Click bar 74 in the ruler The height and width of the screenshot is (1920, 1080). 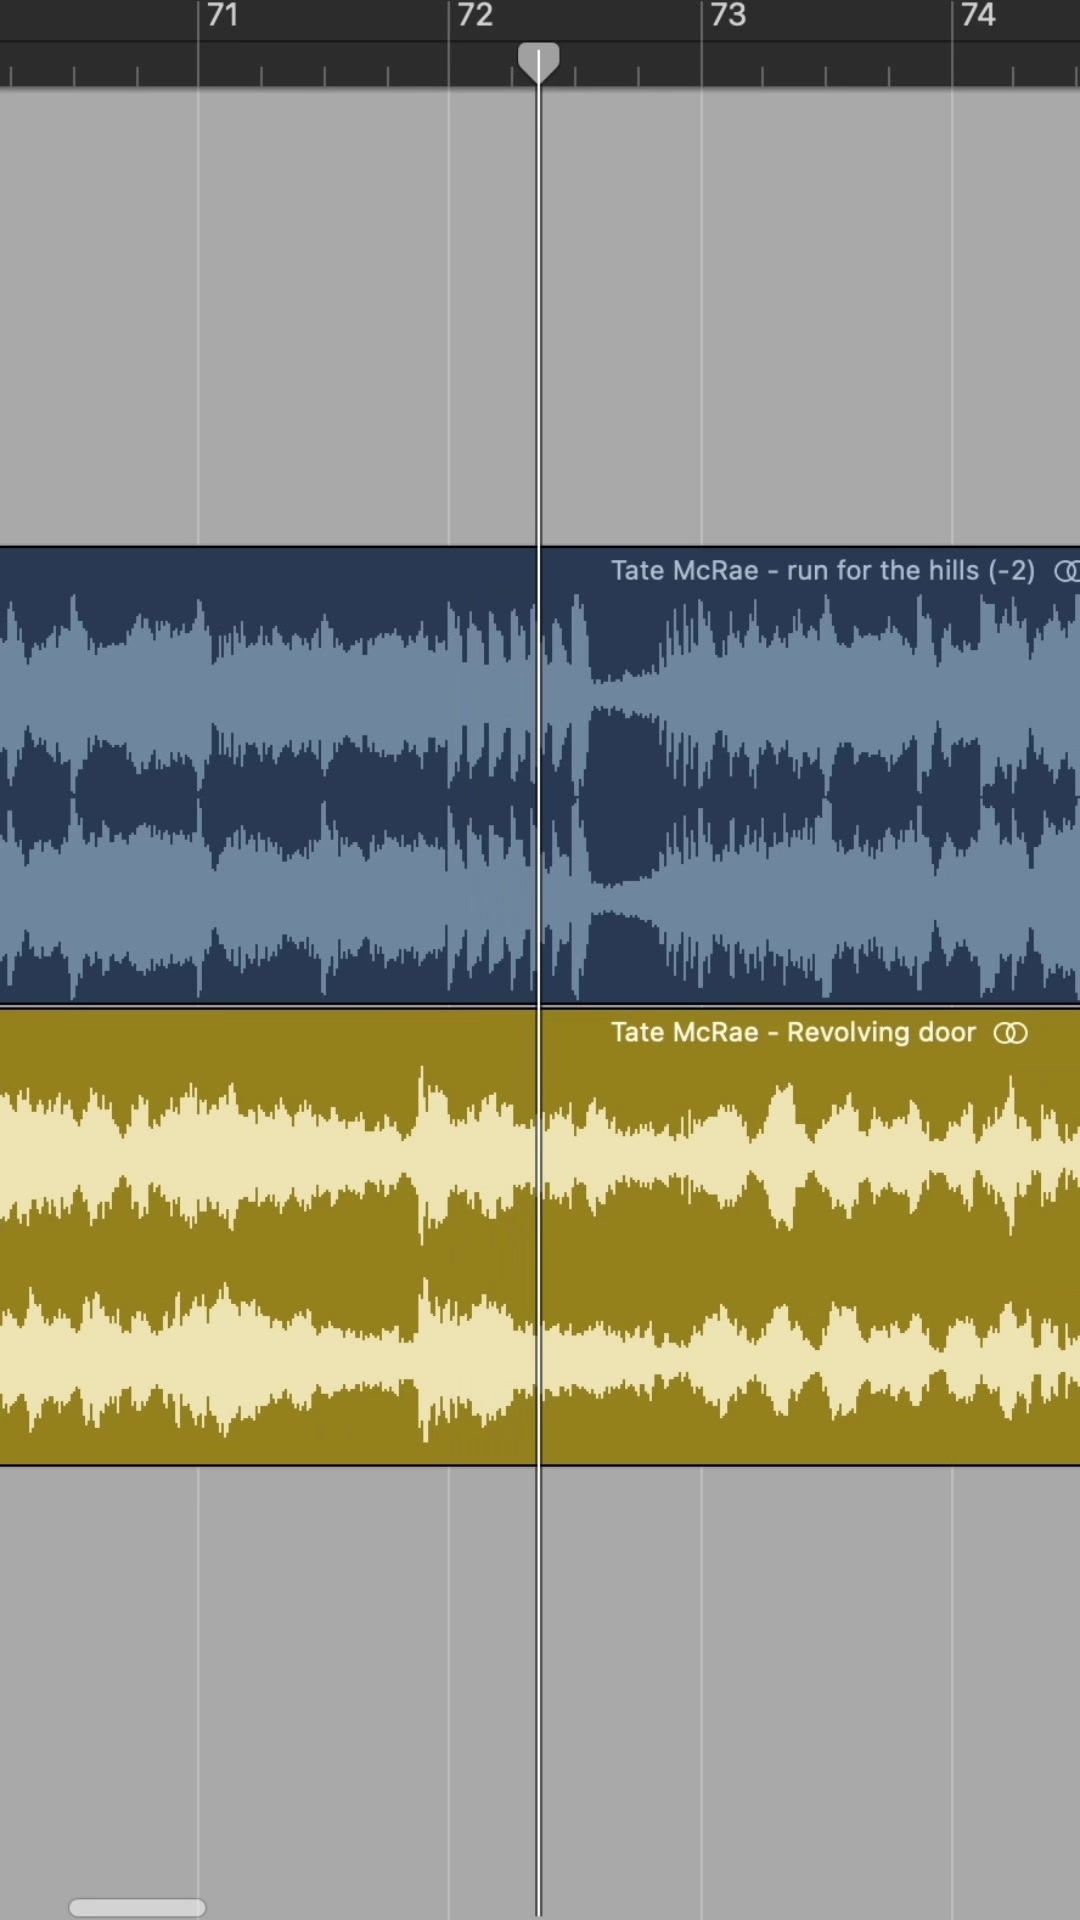point(978,15)
